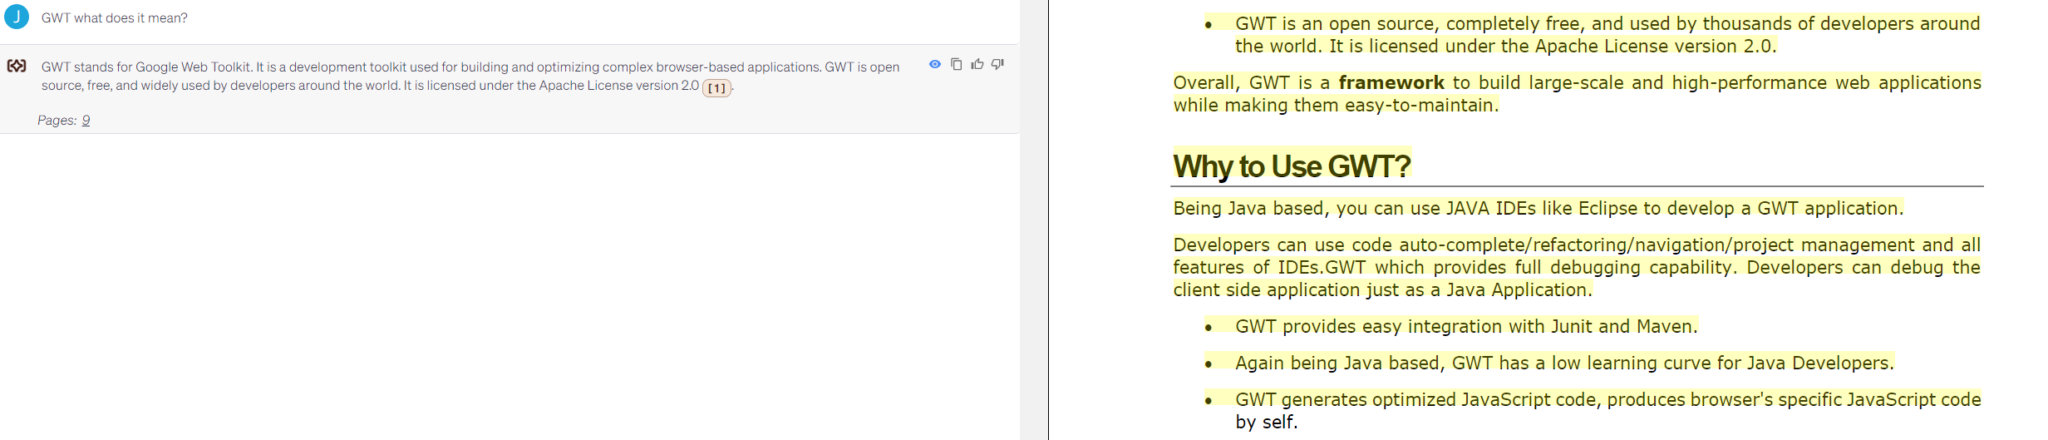The image size is (2048, 440).
Task: Click the 'Why to Use GWT?' heading
Action: tap(1291, 166)
